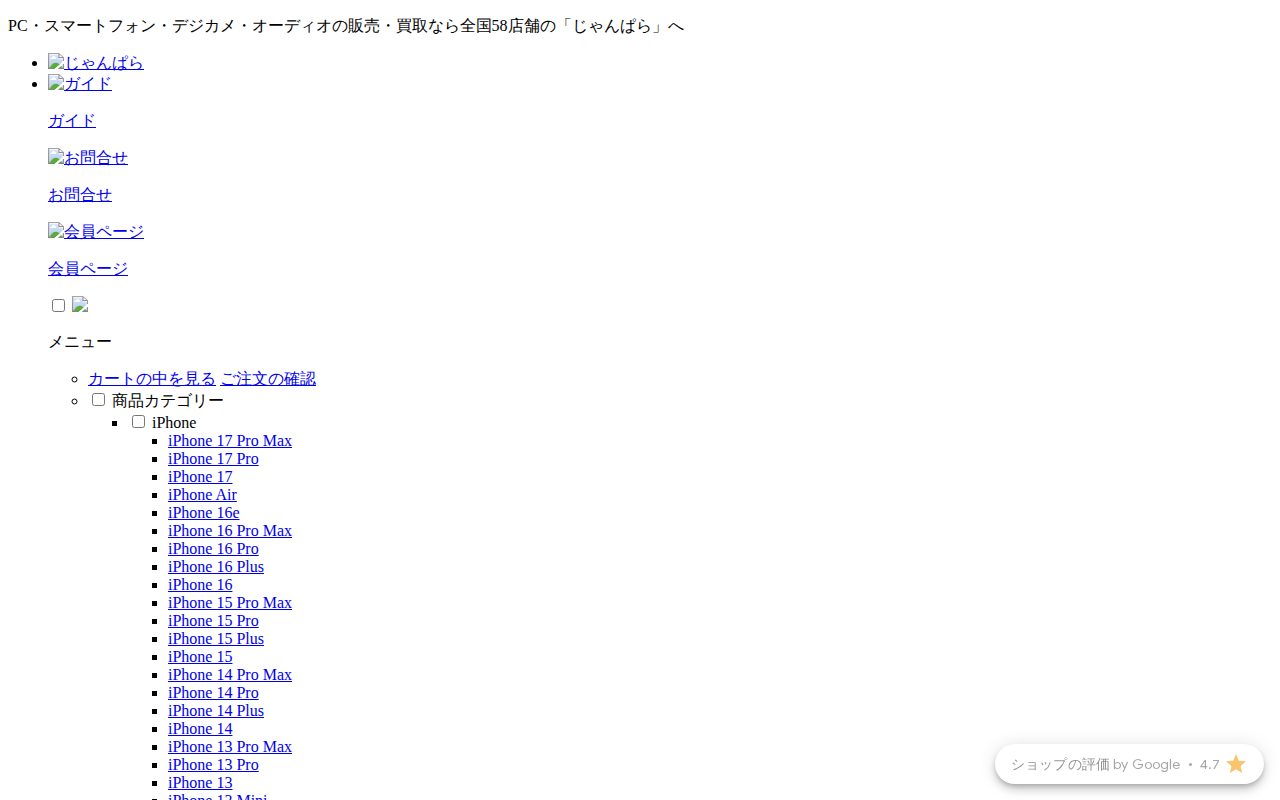Viewport: 1280px width, 800px height.
Task: Select iPhone 17 Pro link
Action: pyautogui.click(x=213, y=459)
